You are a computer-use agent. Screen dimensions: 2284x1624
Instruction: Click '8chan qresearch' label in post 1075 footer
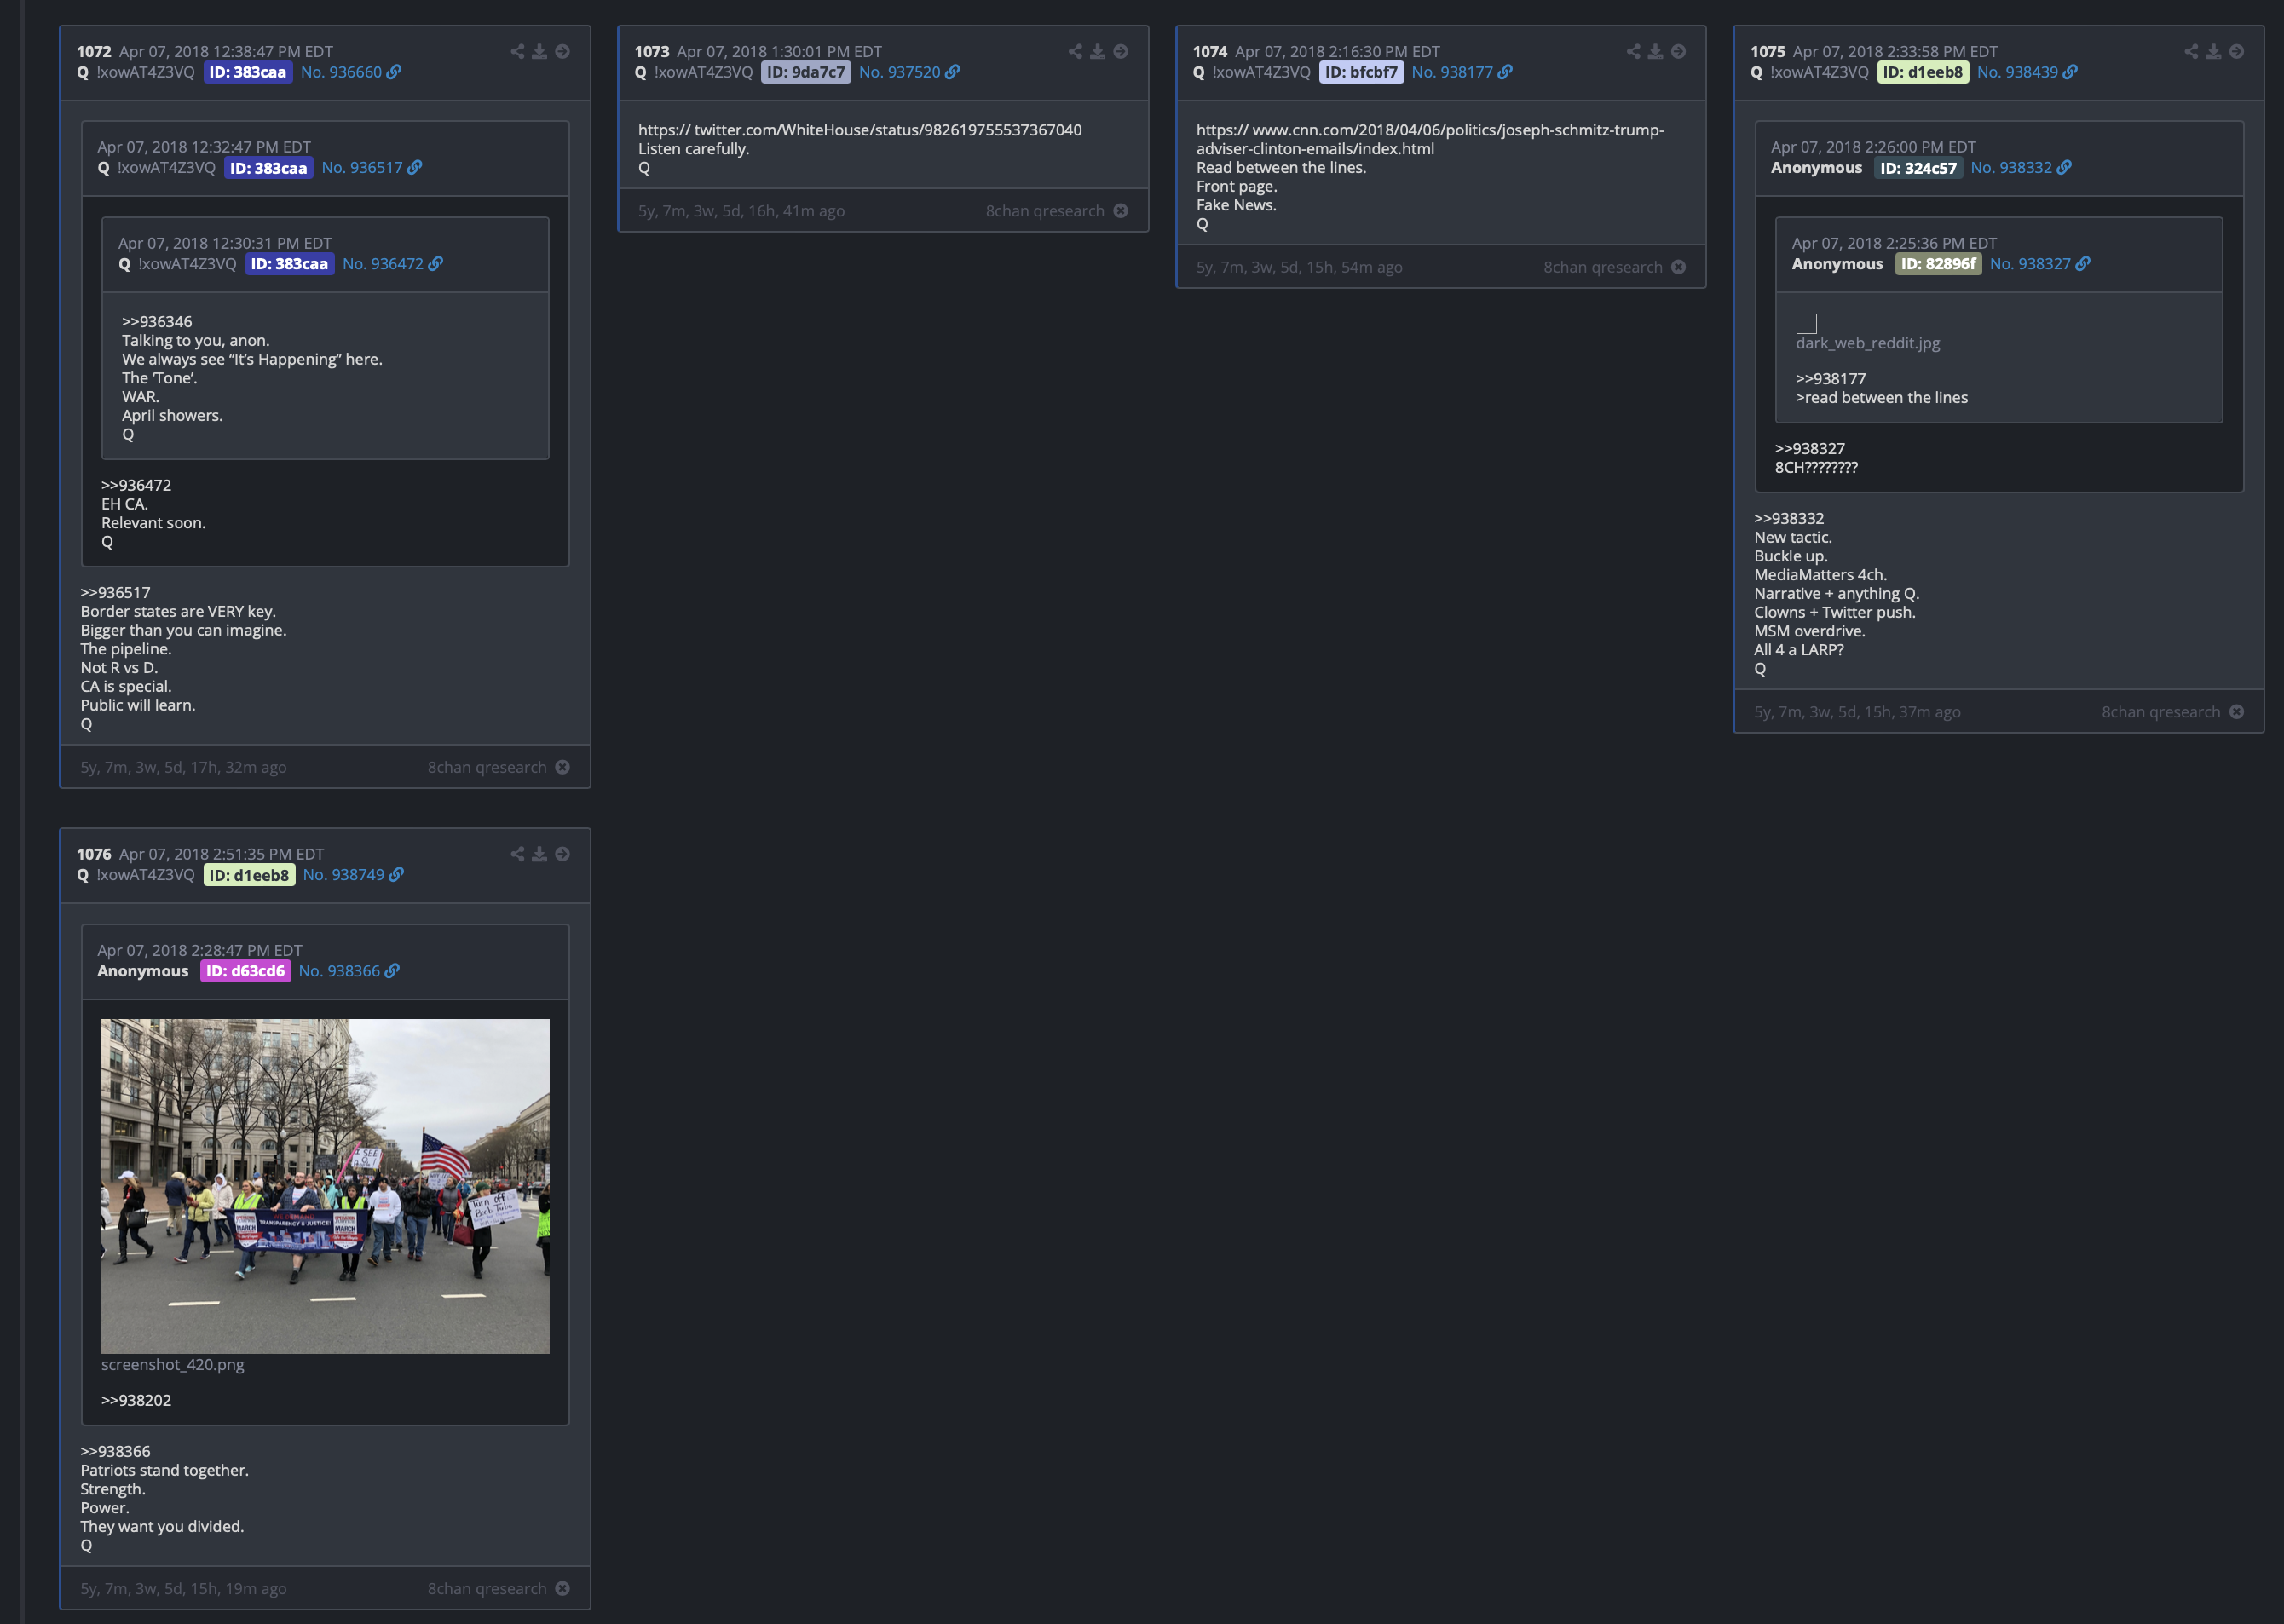click(x=2161, y=712)
